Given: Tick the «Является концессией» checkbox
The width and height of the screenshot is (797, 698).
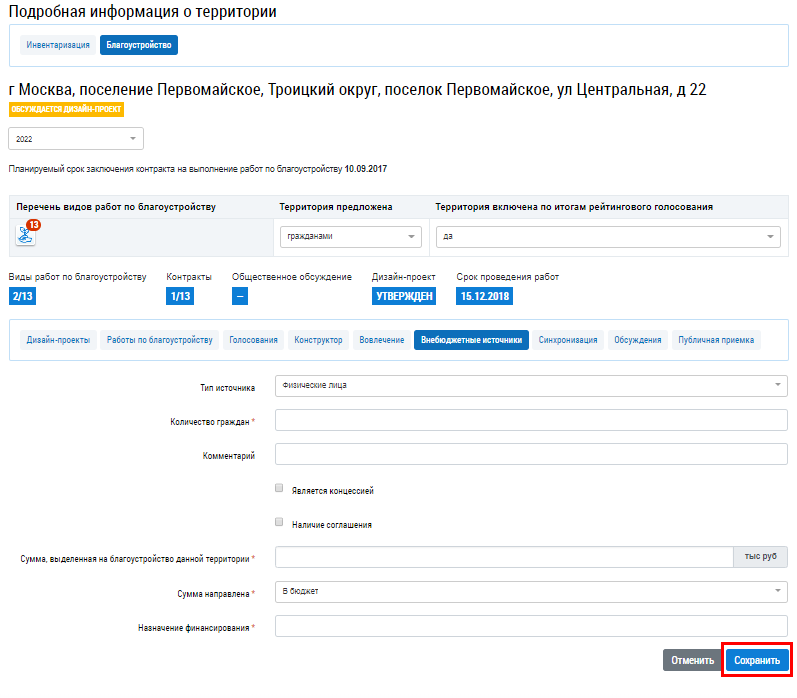Looking at the screenshot, I should point(279,489).
